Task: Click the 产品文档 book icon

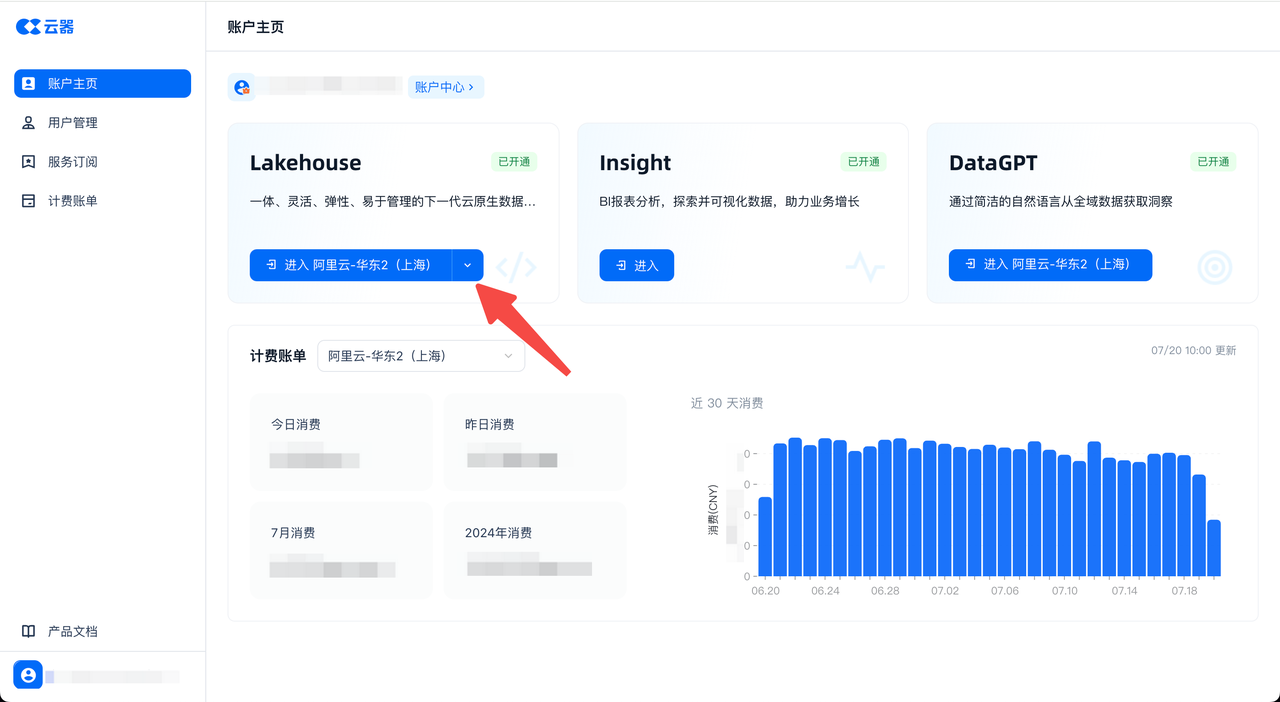Action: tap(29, 632)
